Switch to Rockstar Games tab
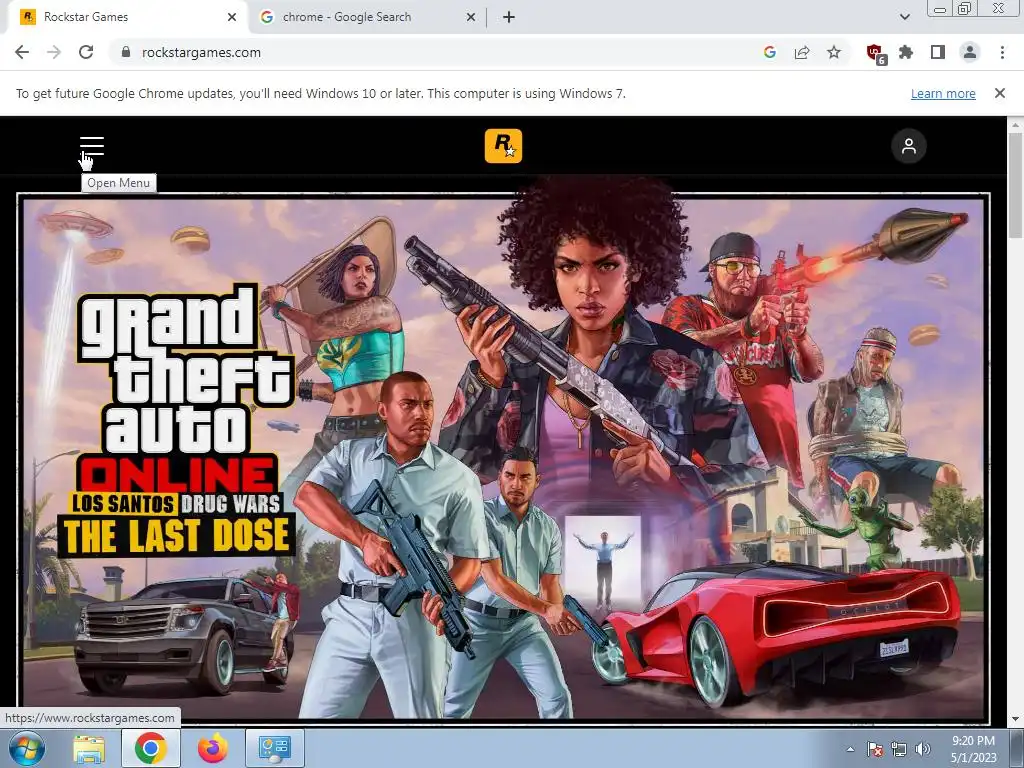The width and height of the screenshot is (1024, 768). coord(127,17)
